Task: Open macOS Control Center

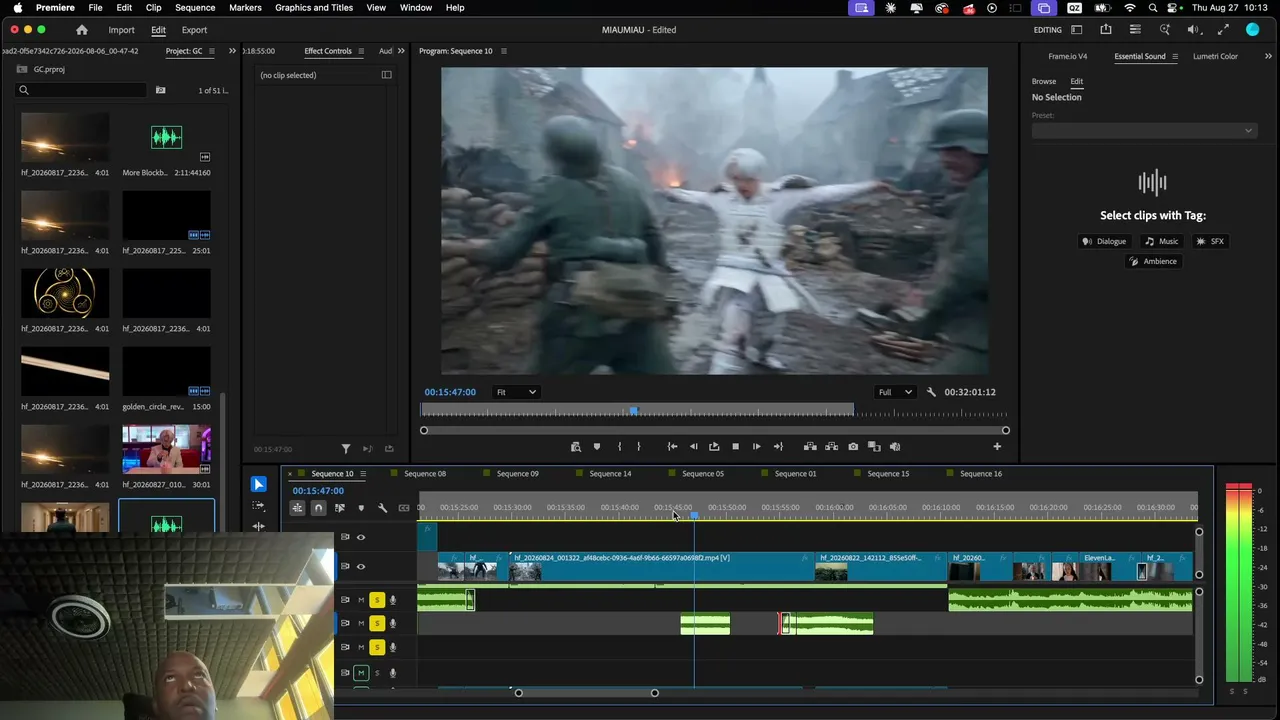Action: pos(1174,8)
